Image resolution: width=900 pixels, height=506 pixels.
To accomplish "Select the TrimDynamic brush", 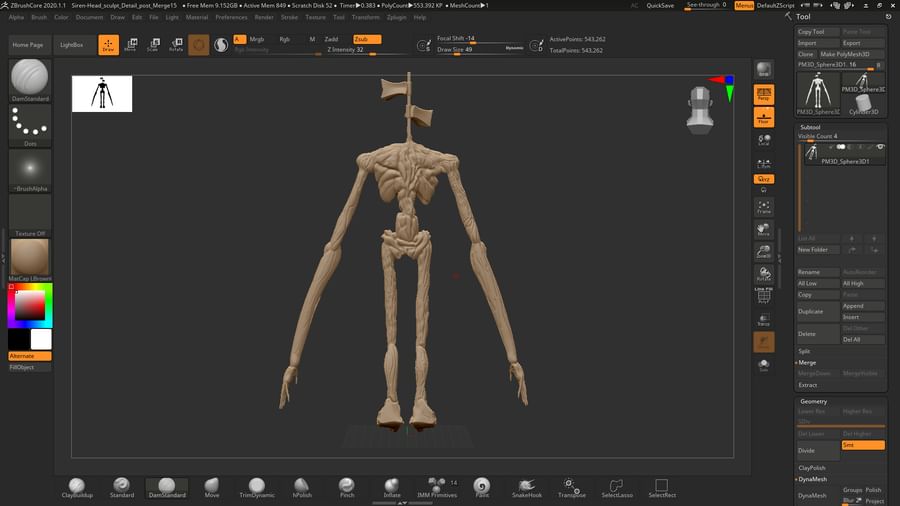I will pyautogui.click(x=257, y=488).
